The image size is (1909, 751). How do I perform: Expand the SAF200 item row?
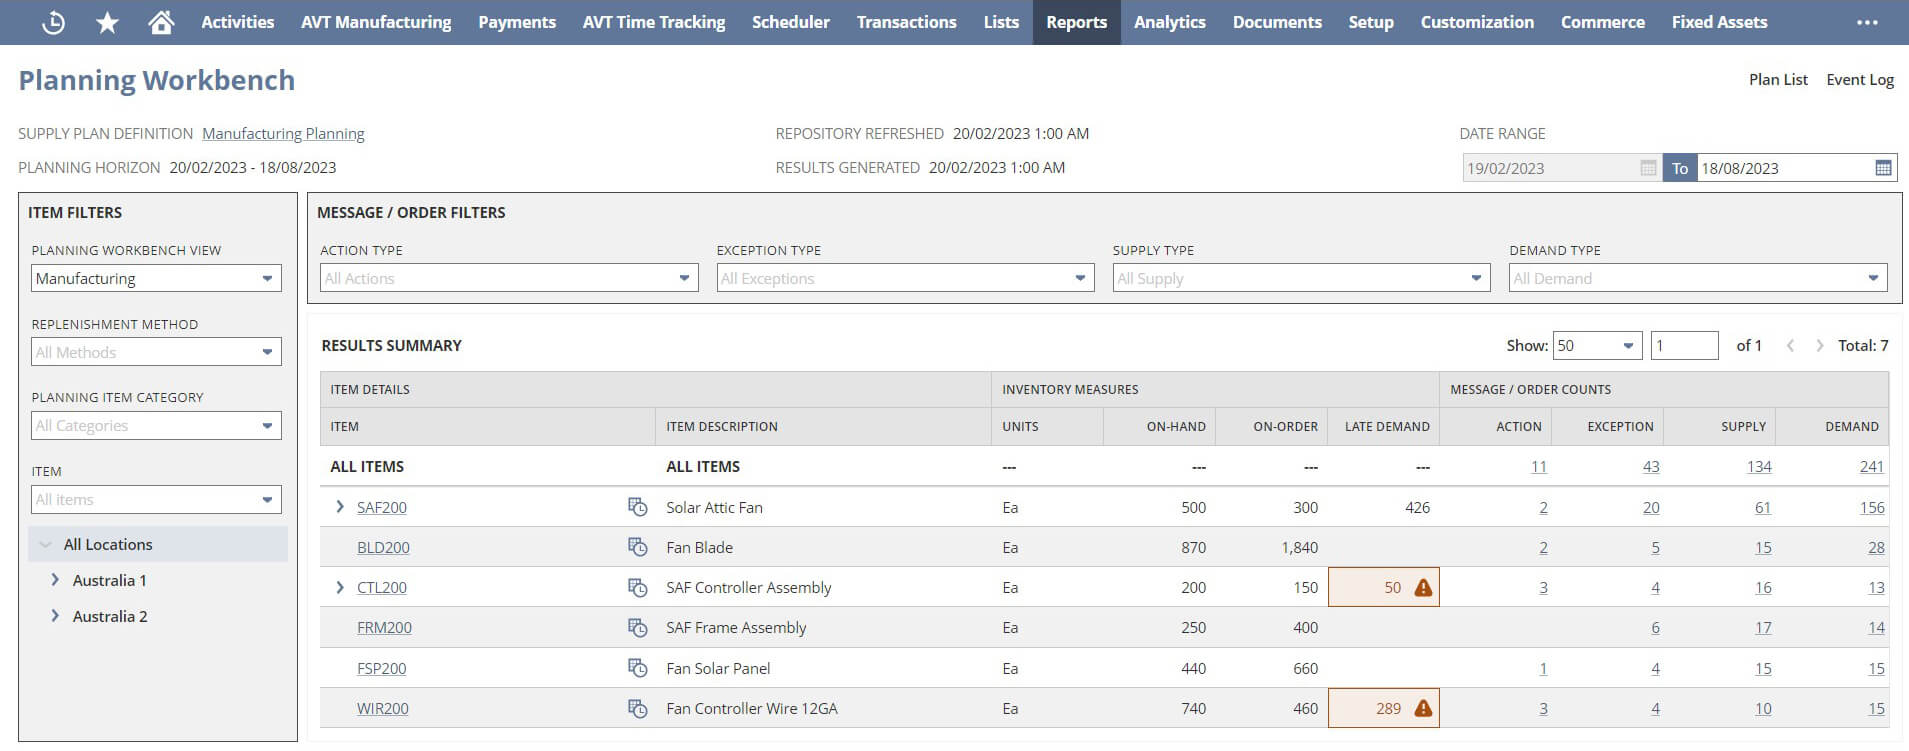(340, 507)
